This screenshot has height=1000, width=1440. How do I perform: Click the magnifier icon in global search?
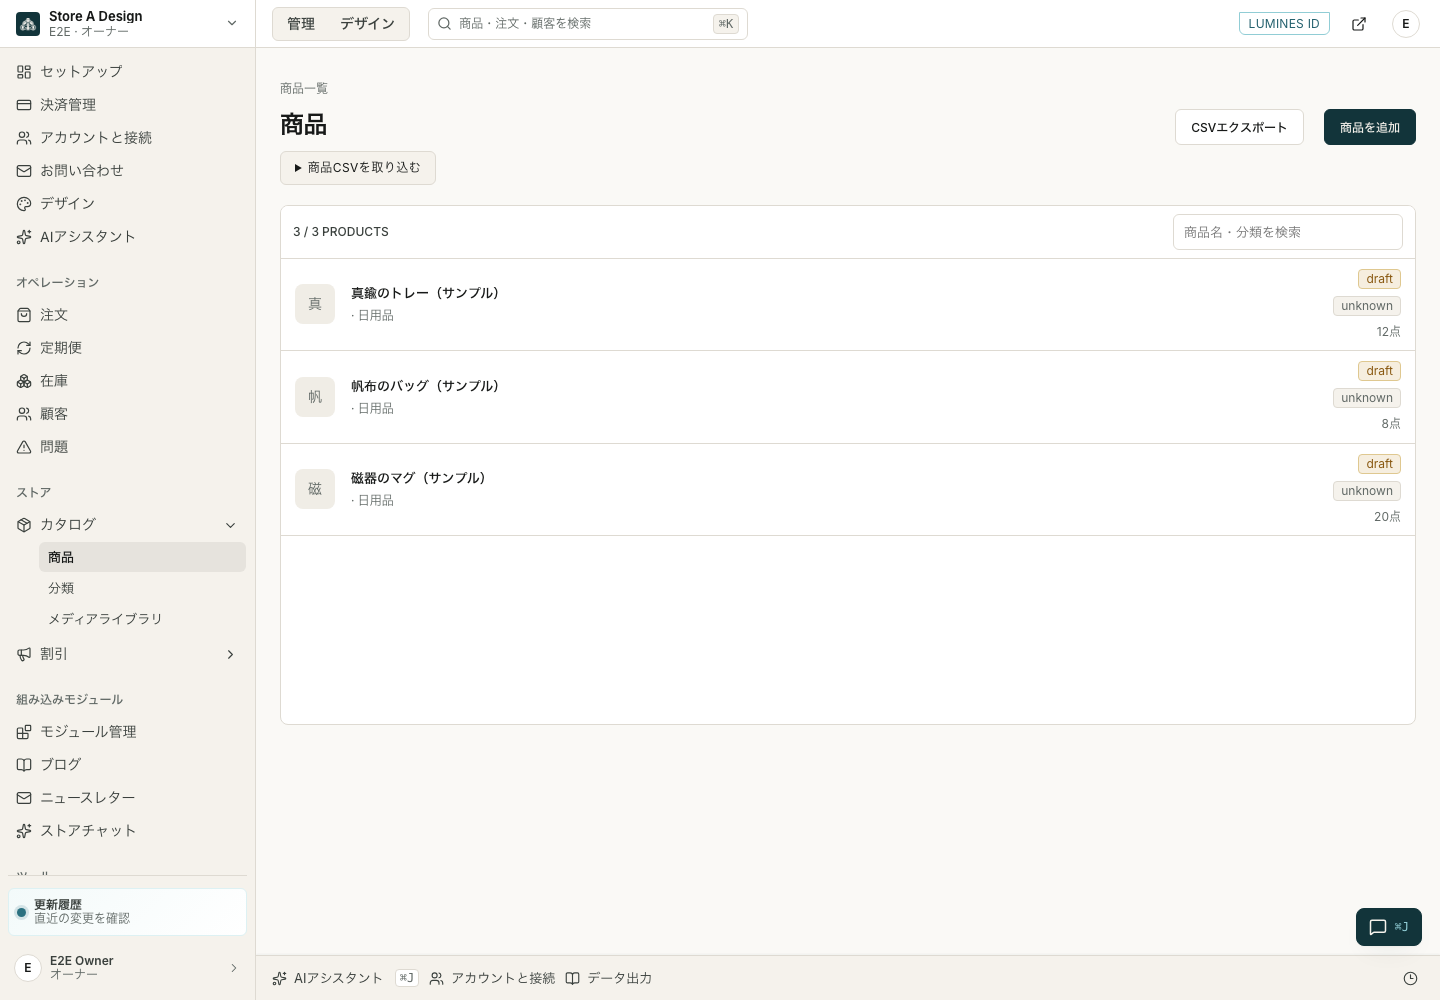(x=445, y=24)
